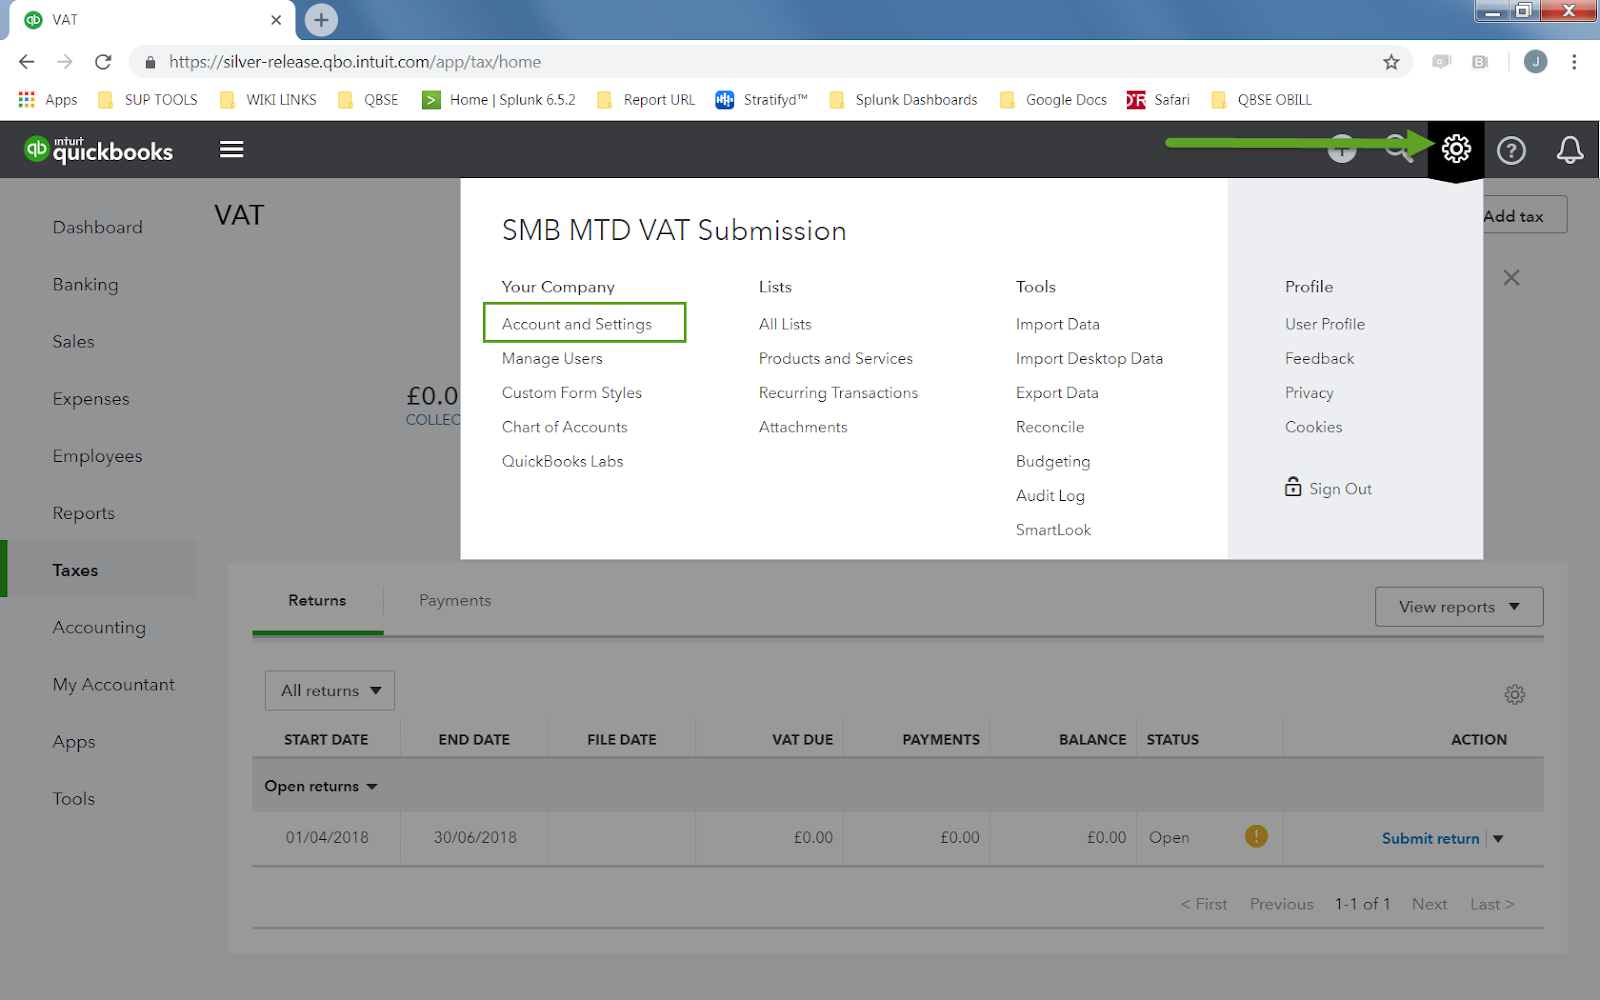Screen dimensions: 1600x1000
Task: Click the QuickBooks logo
Action: [x=99, y=149]
